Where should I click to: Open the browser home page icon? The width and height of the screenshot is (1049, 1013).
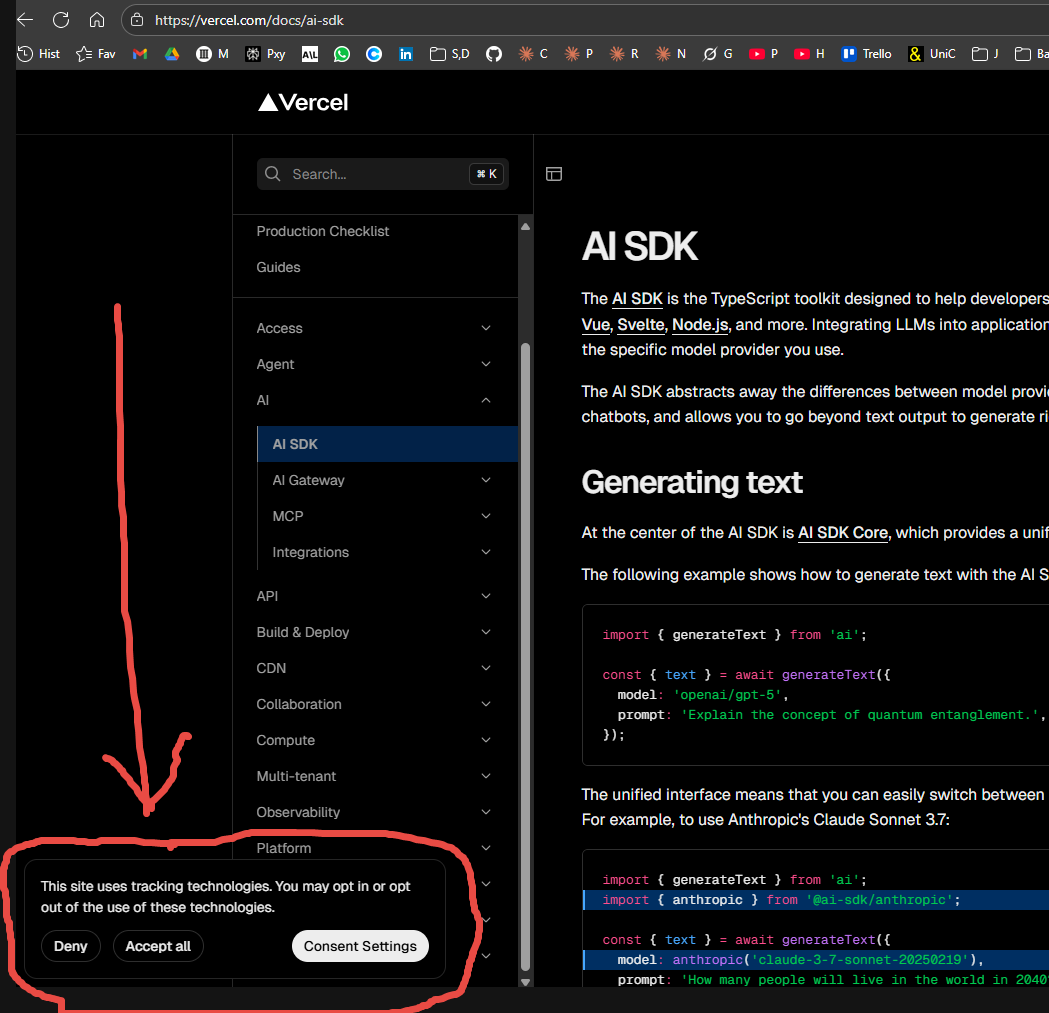click(x=97, y=20)
